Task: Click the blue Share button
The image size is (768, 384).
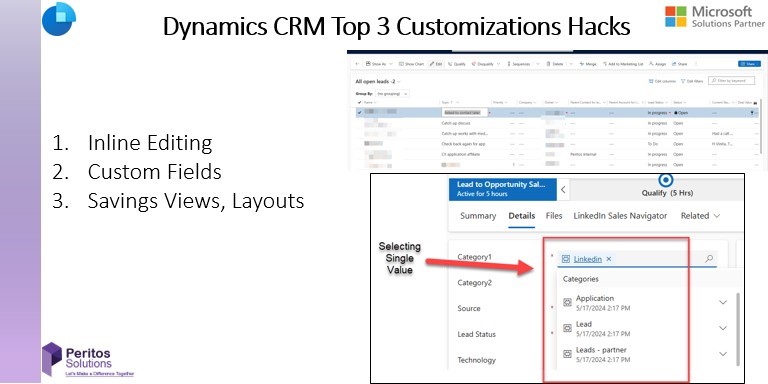Action: coord(749,64)
